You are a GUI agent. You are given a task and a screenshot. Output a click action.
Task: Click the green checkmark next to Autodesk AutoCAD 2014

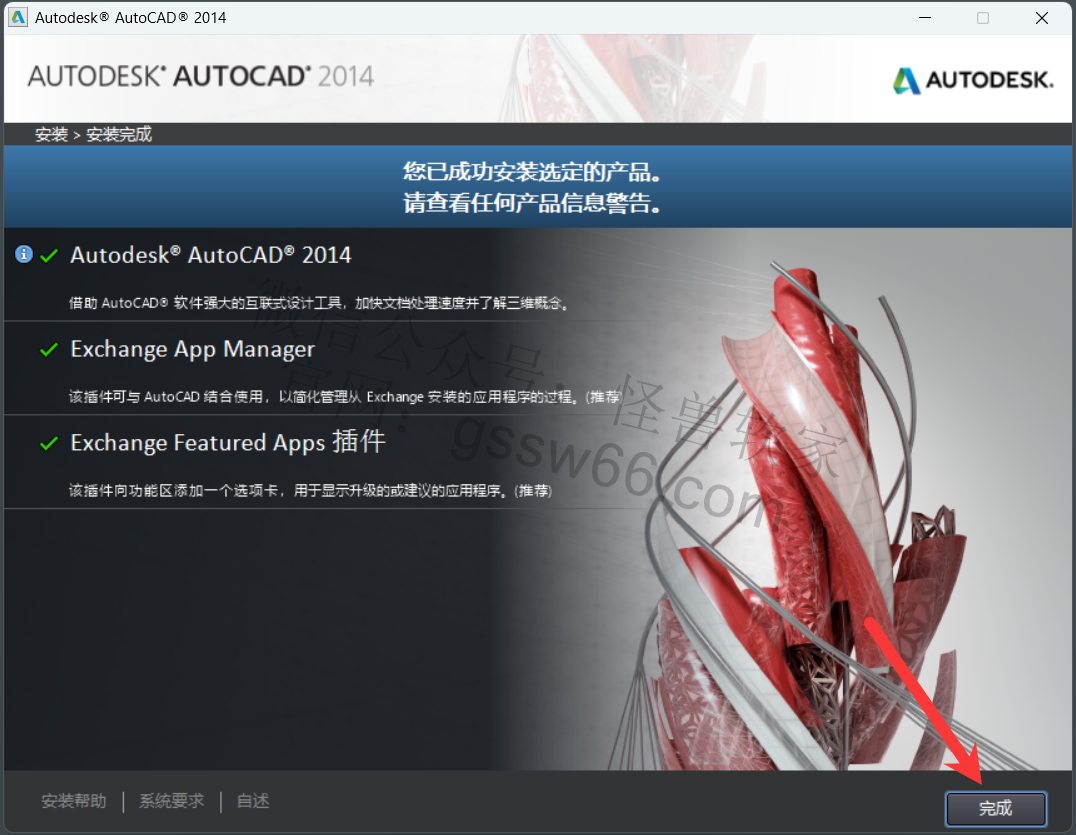pyautogui.click(x=49, y=256)
